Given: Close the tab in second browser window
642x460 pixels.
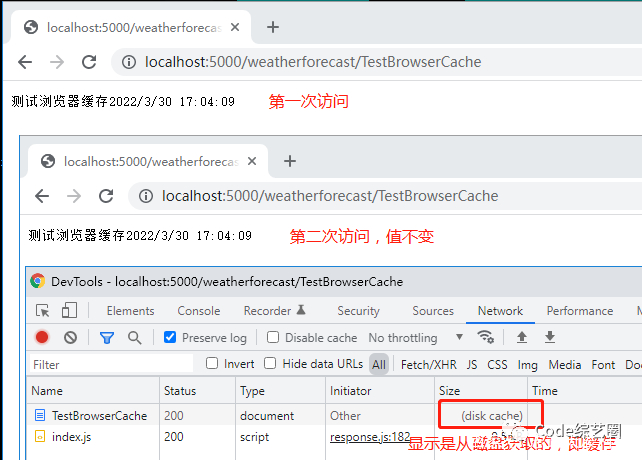Looking at the screenshot, I should (x=252, y=161).
